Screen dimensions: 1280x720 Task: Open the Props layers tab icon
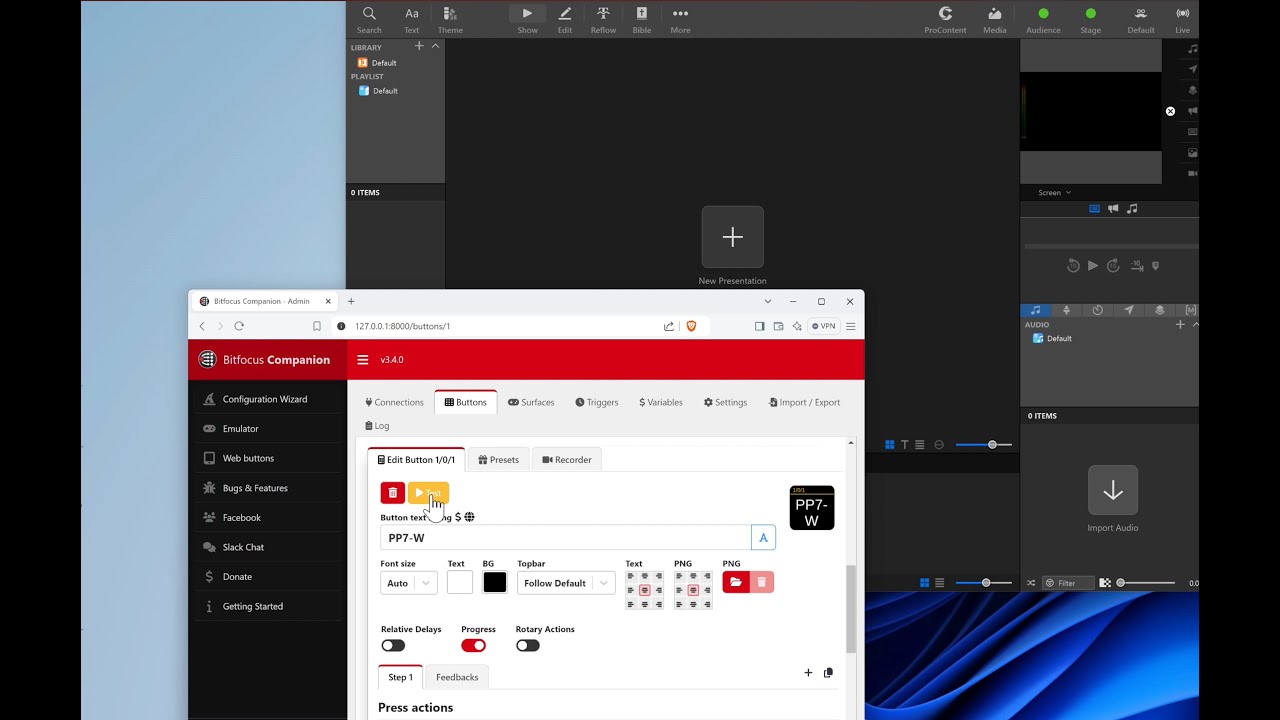coord(1160,310)
